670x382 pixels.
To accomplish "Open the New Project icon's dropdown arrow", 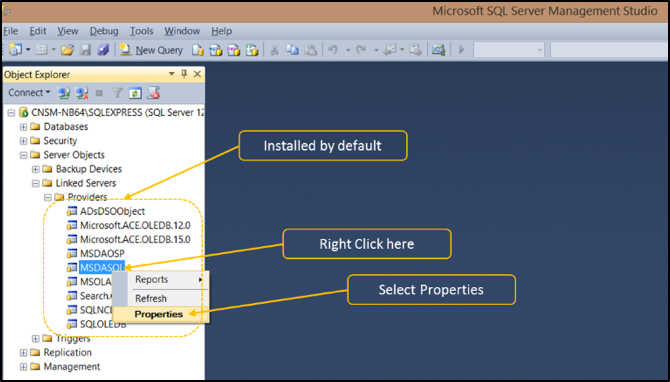I will tap(28, 50).
